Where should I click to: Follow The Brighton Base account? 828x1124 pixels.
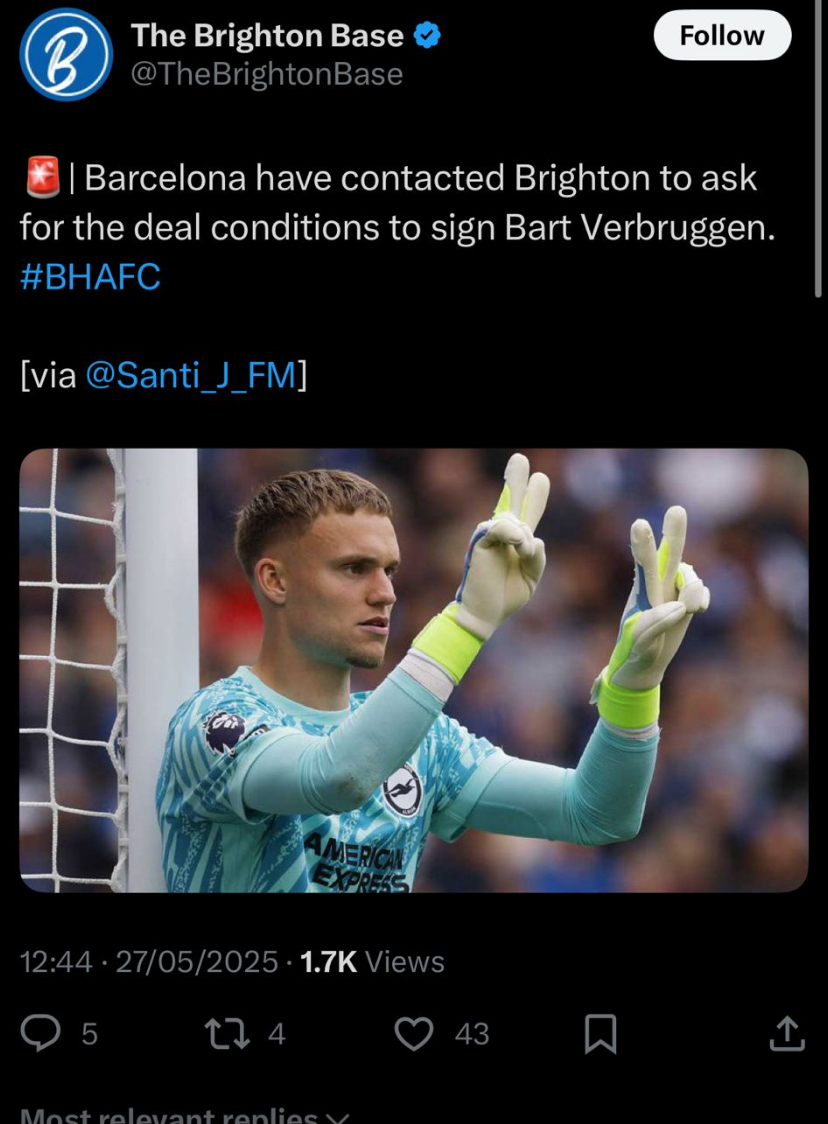point(722,35)
